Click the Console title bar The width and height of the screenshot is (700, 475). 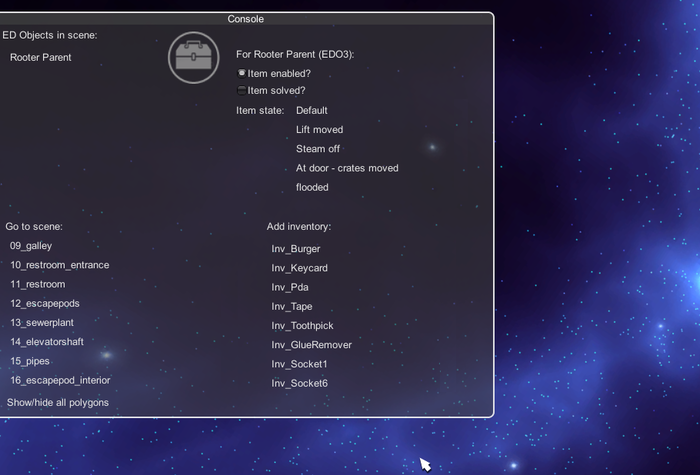click(246, 18)
